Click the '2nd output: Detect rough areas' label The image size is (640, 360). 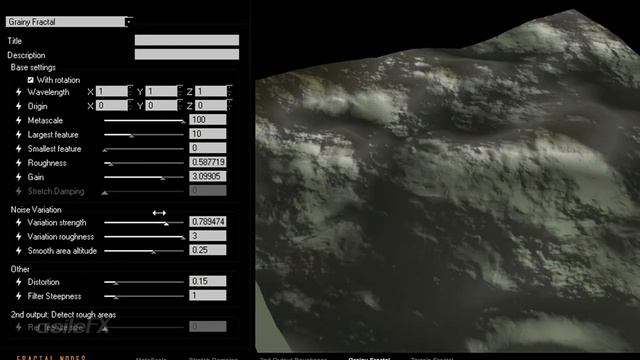click(x=63, y=315)
